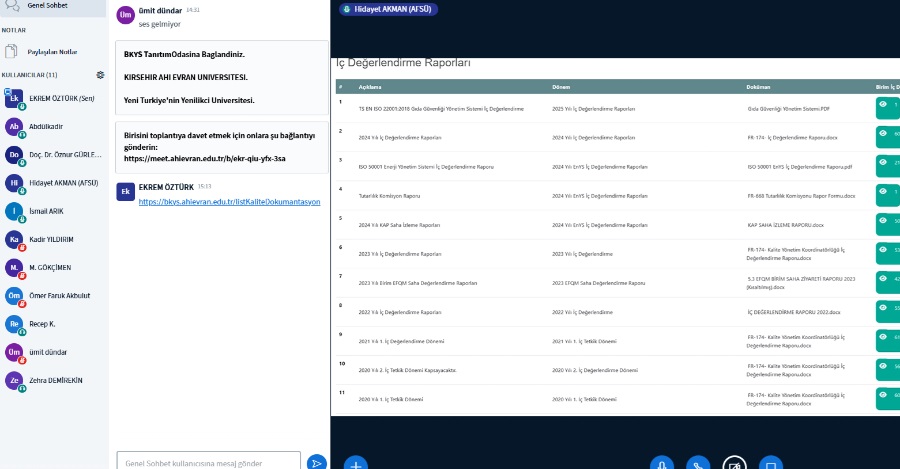Click the send message arrow button
The width and height of the screenshot is (900, 469).
[x=316, y=462]
